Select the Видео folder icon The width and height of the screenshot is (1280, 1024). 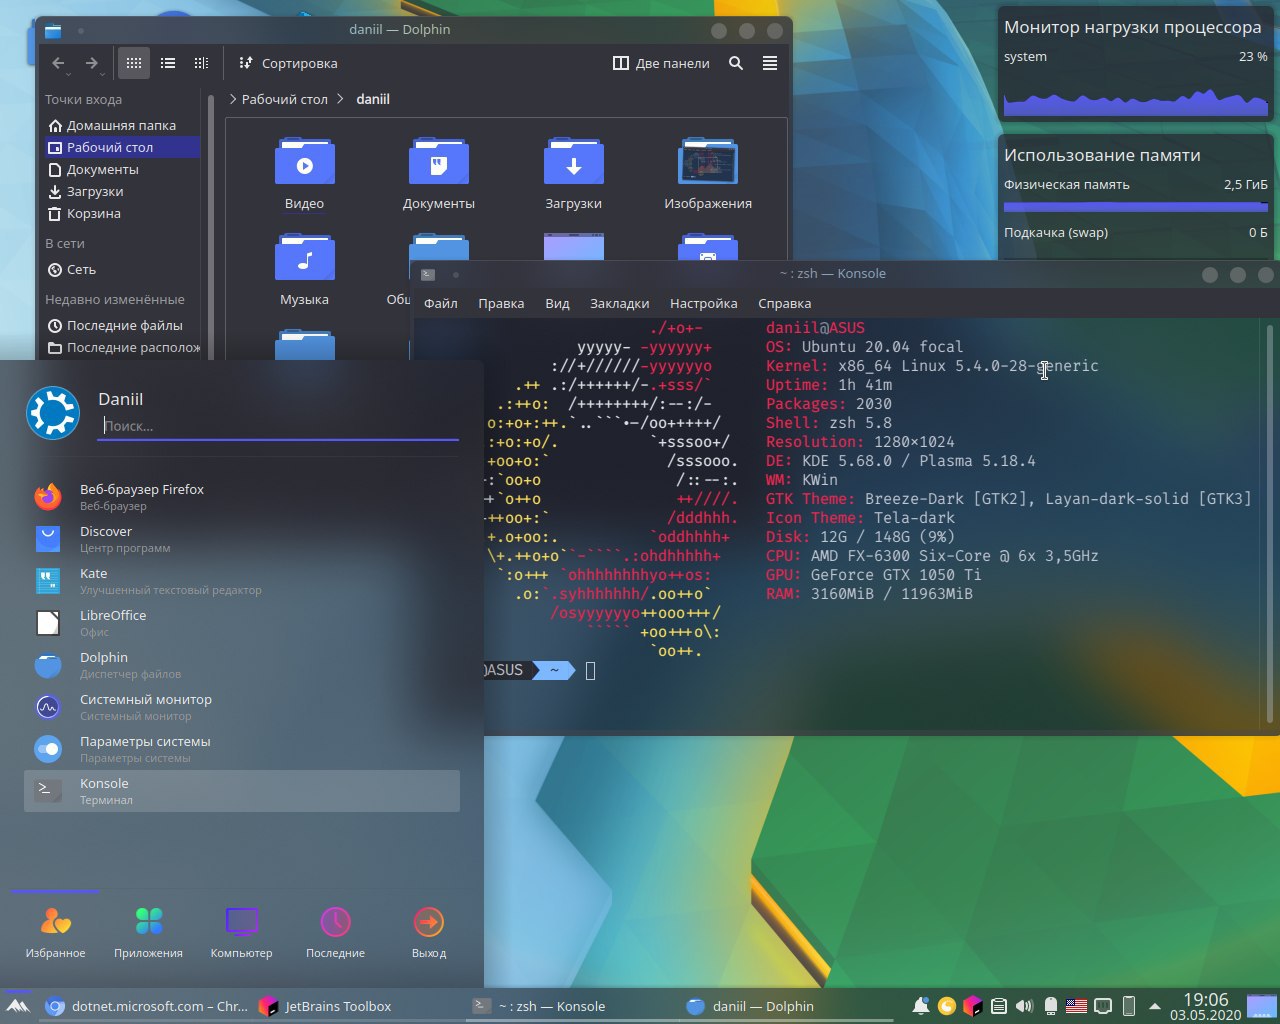pyautogui.click(x=304, y=162)
